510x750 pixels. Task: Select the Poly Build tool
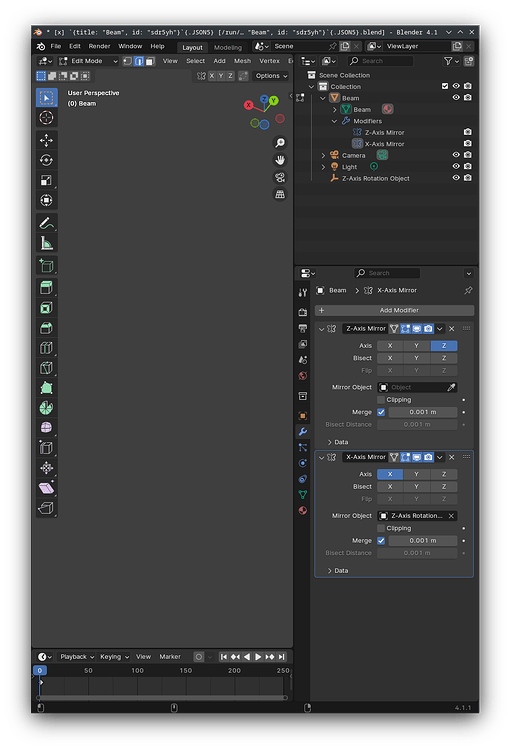tap(46, 388)
